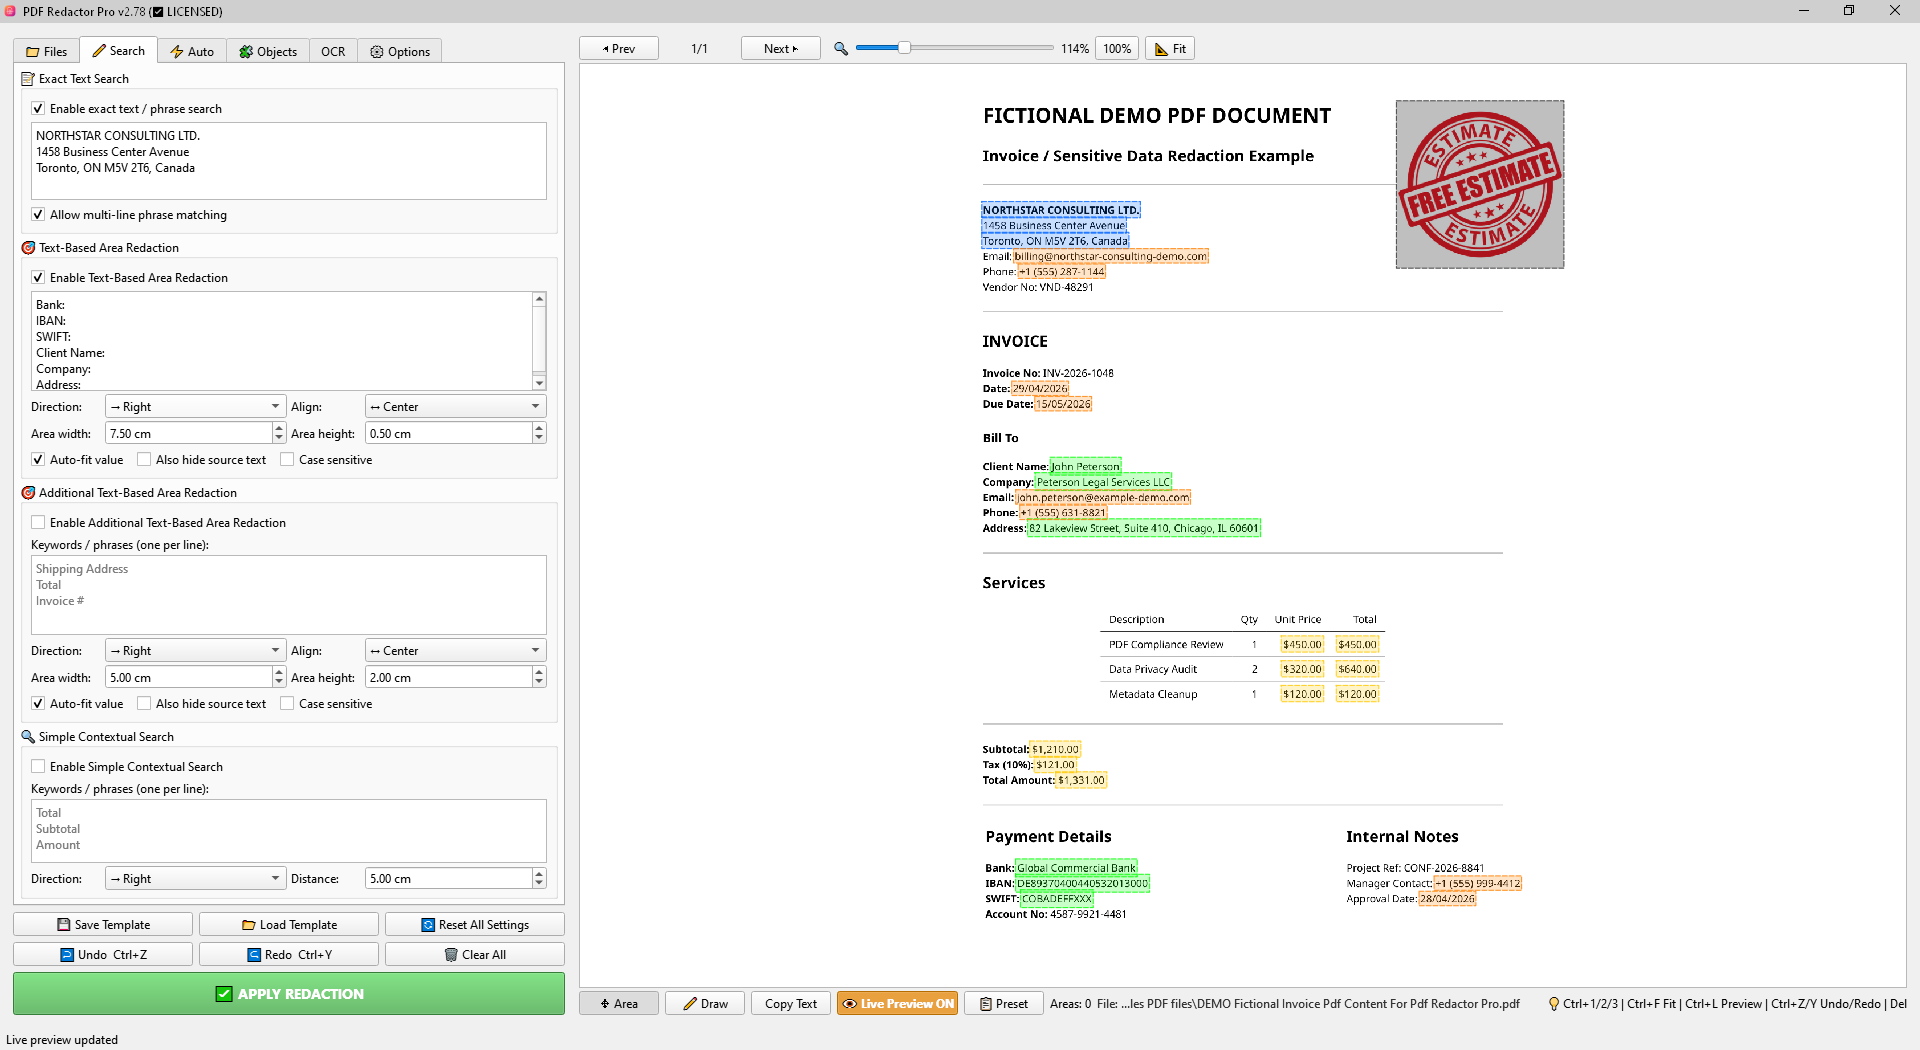Set zoom to 100%

[x=1117, y=49]
